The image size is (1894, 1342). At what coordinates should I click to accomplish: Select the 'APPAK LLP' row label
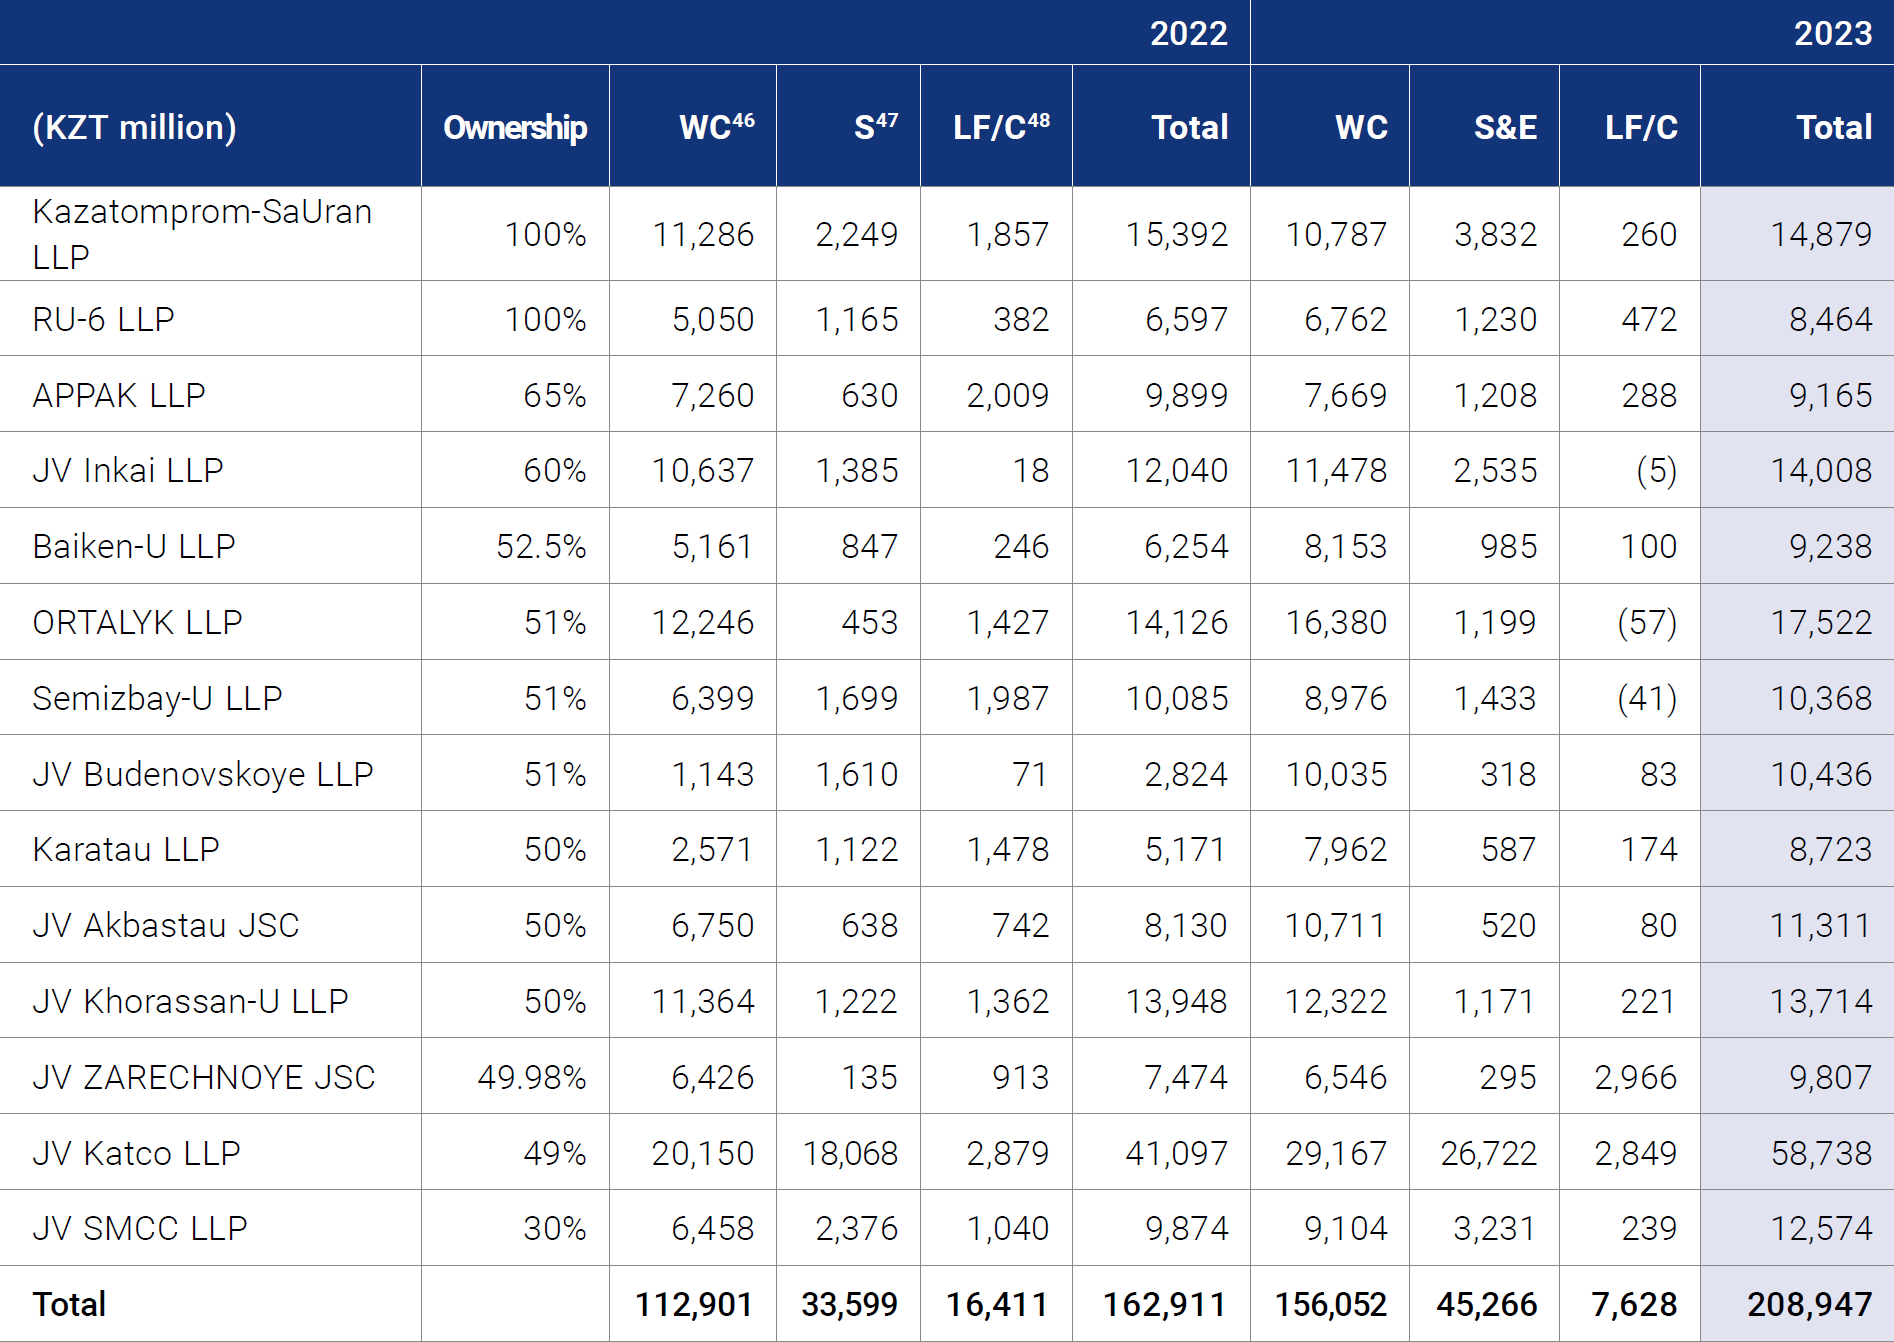point(119,395)
